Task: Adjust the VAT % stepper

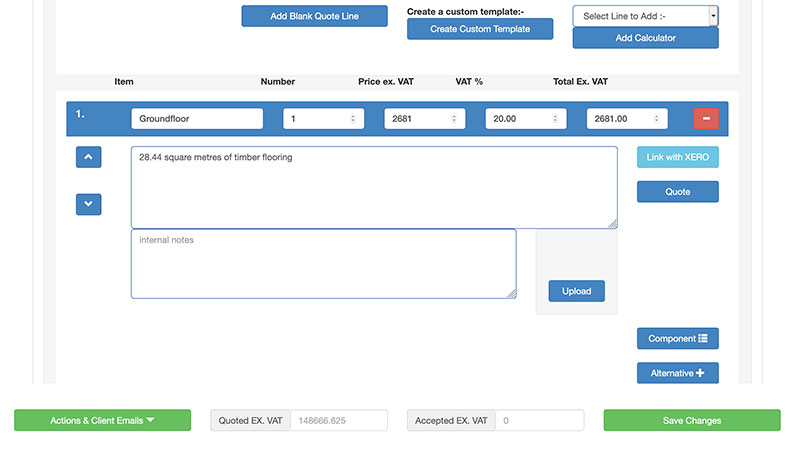Action: tap(555, 119)
